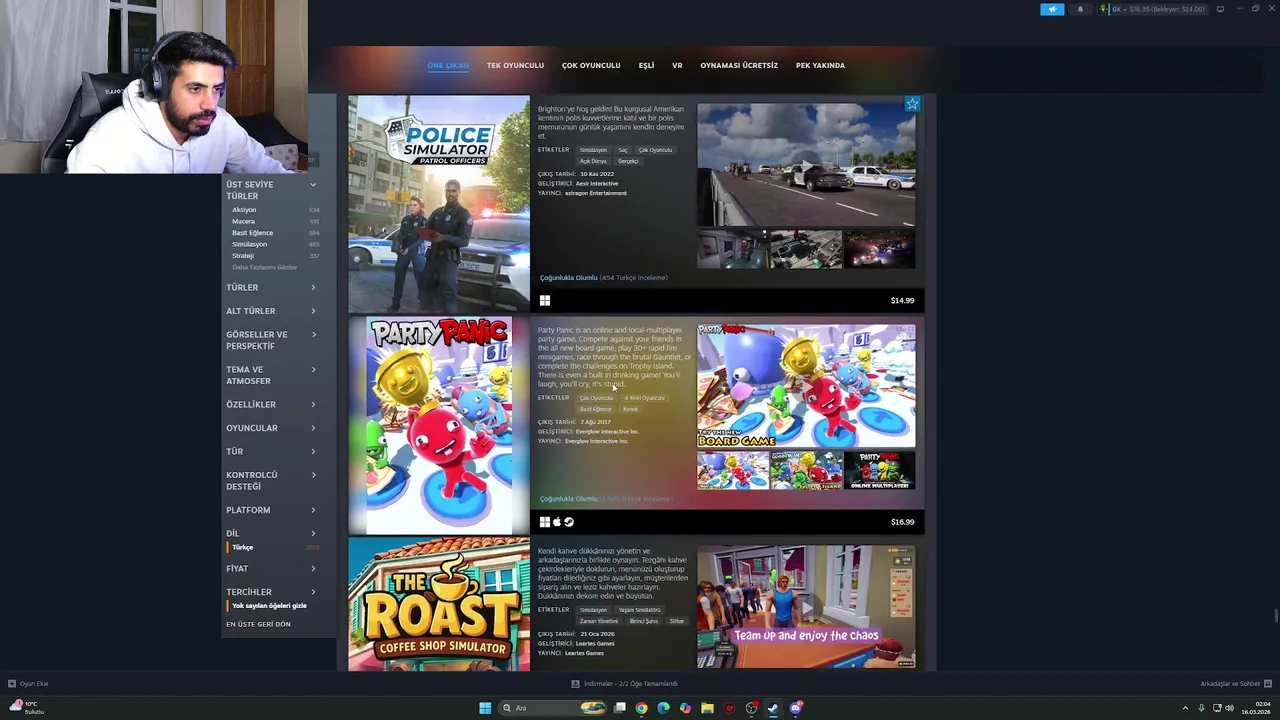Expand TEMA VE ATMOSFER section
Screen dimensions: 1280x720
pyautogui.click(x=271, y=375)
